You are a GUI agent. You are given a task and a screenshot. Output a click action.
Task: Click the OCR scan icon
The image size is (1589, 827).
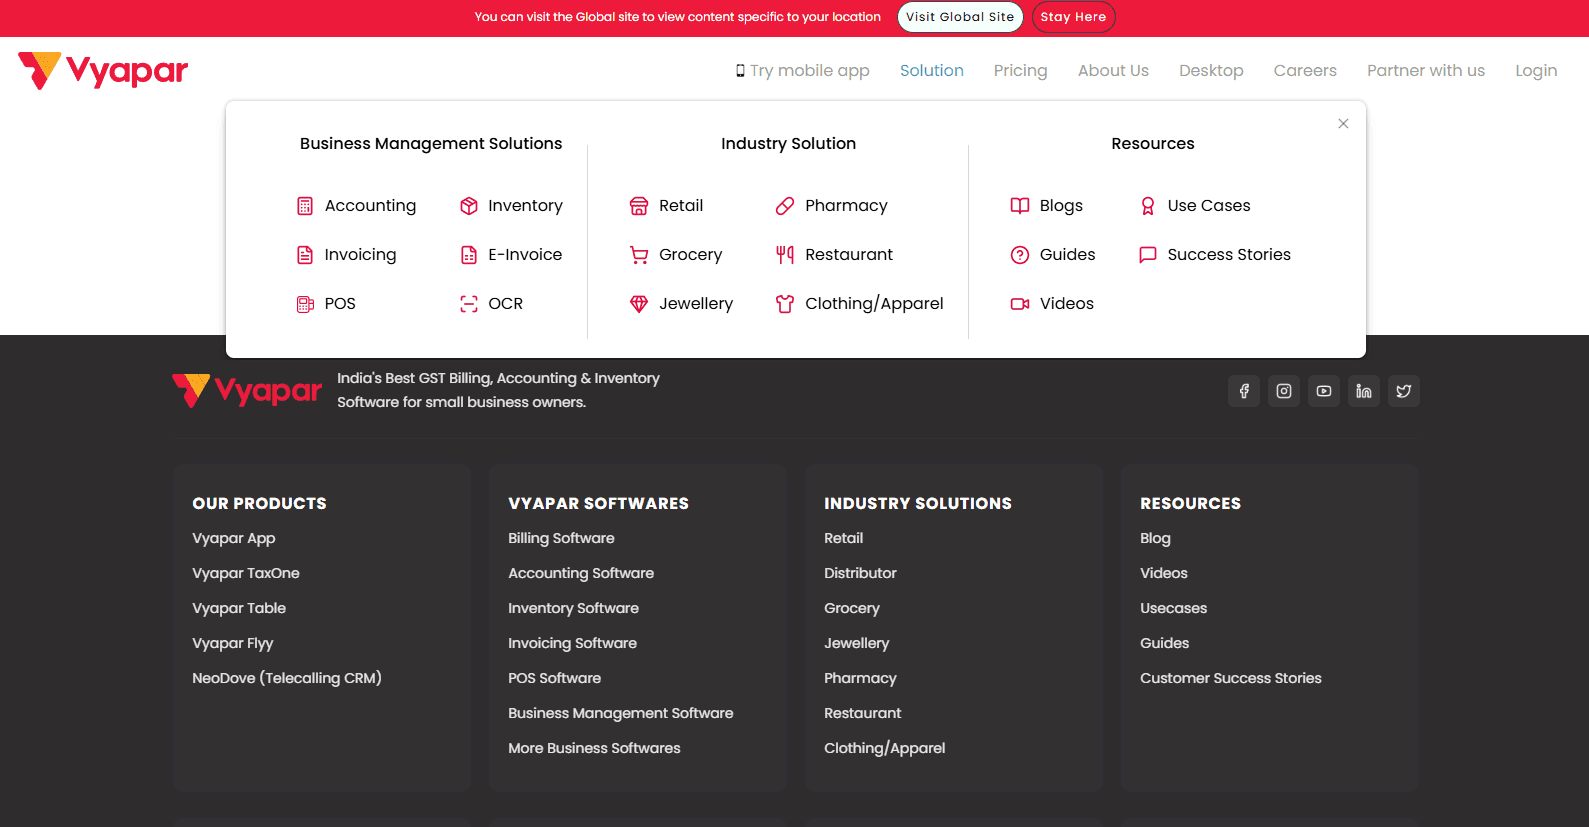click(x=469, y=304)
